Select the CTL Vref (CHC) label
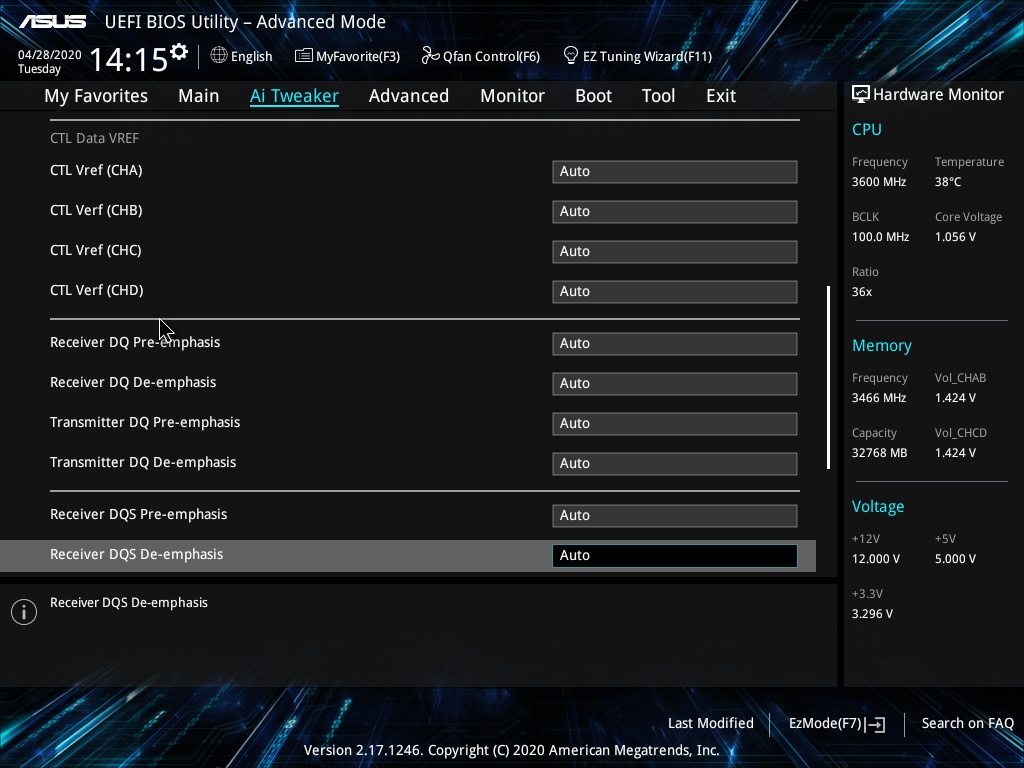 96,250
